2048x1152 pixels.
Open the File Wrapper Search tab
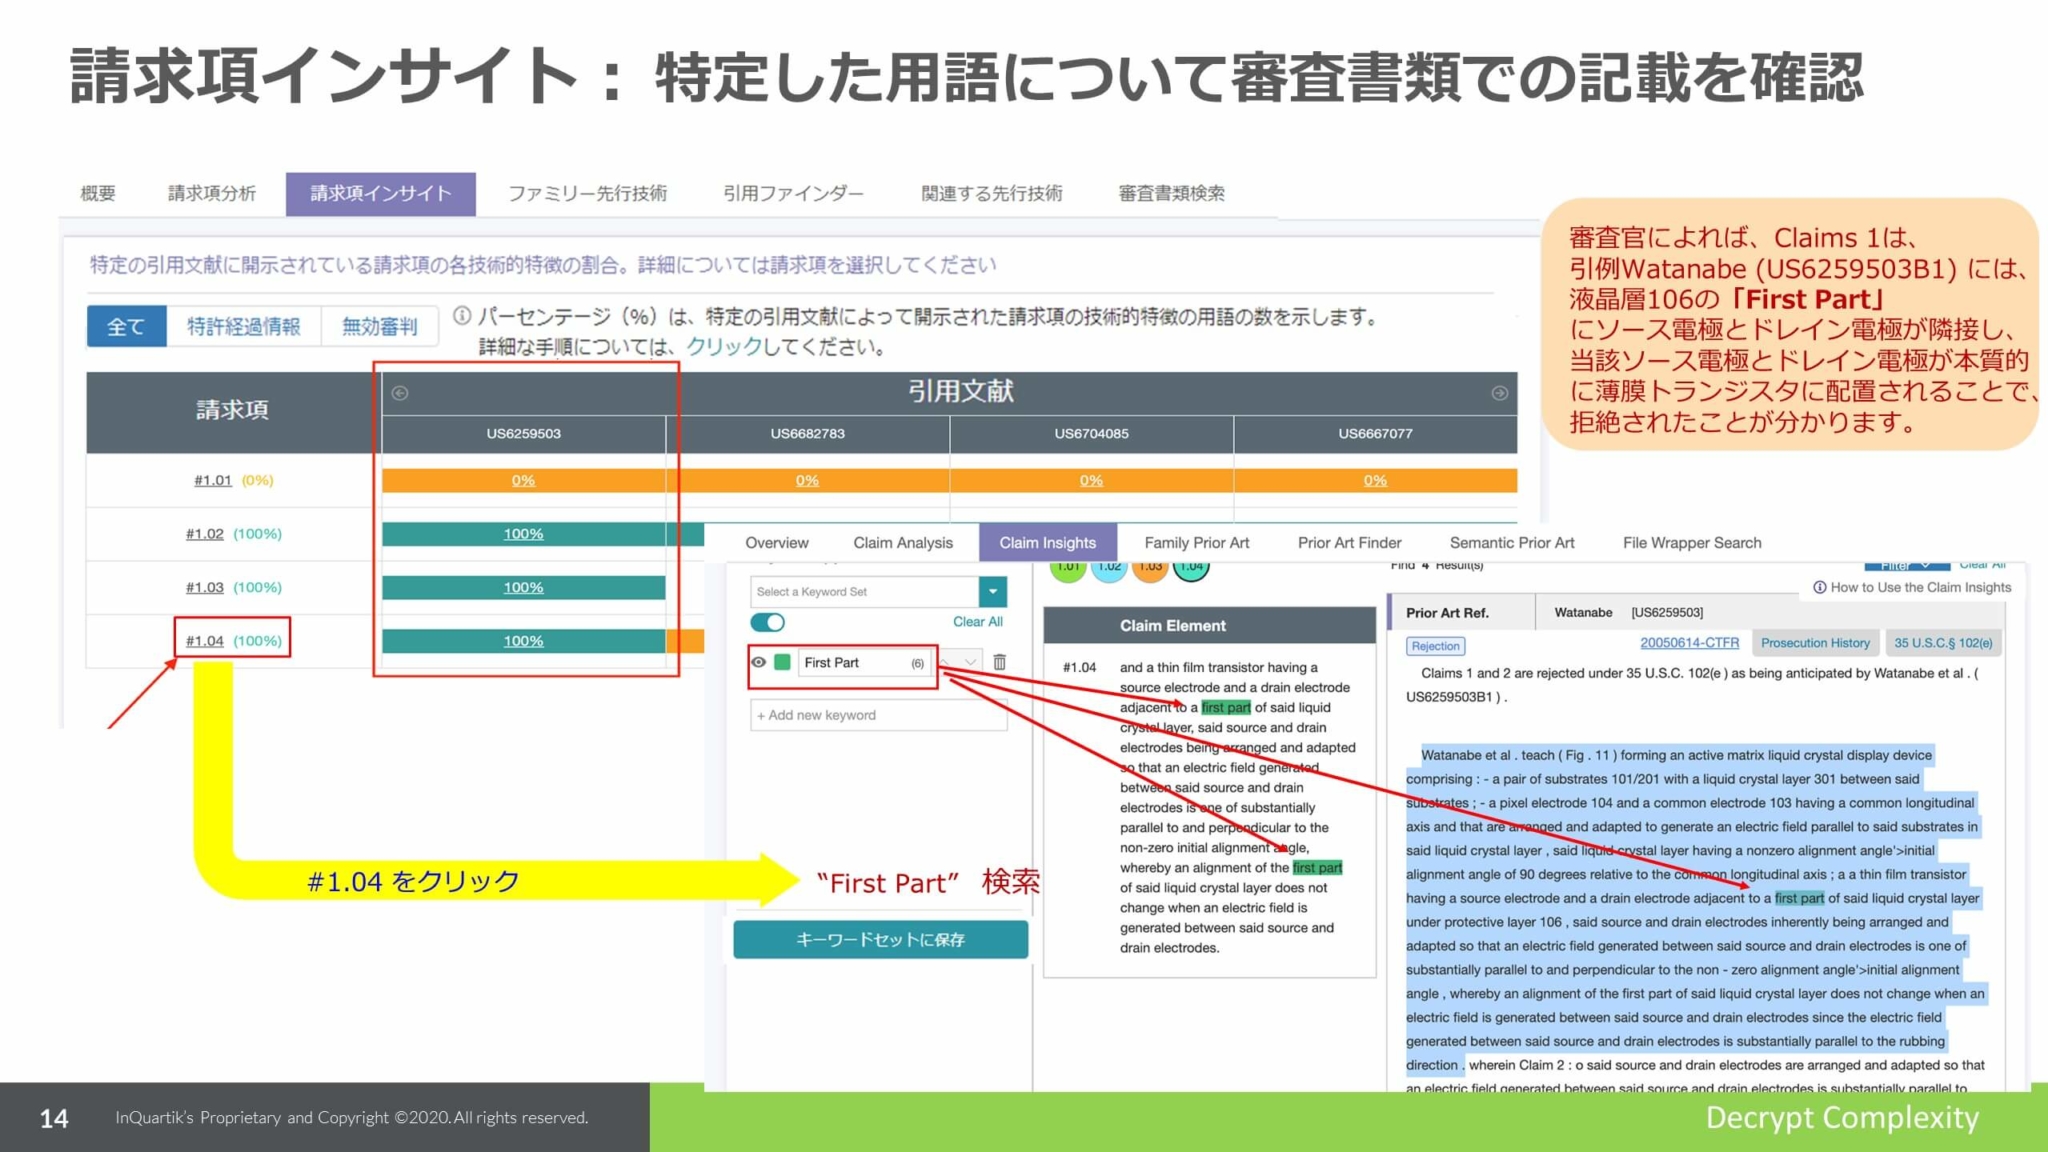[1692, 543]
